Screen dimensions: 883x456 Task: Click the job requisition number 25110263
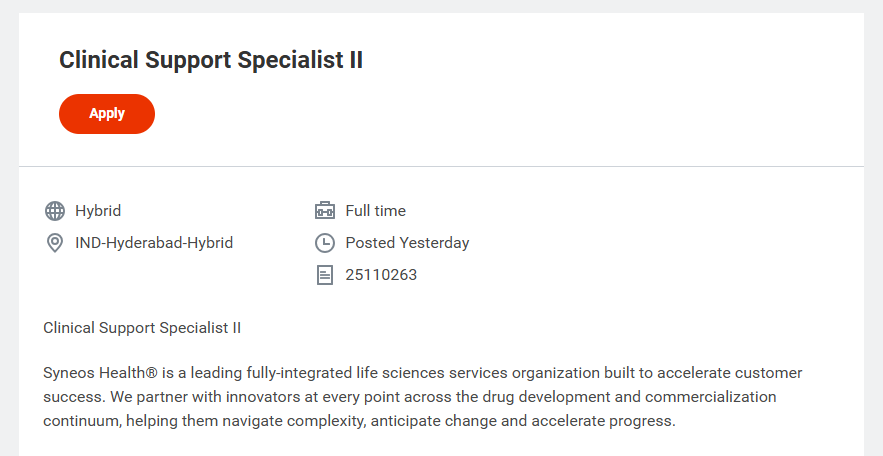[381, 275]
